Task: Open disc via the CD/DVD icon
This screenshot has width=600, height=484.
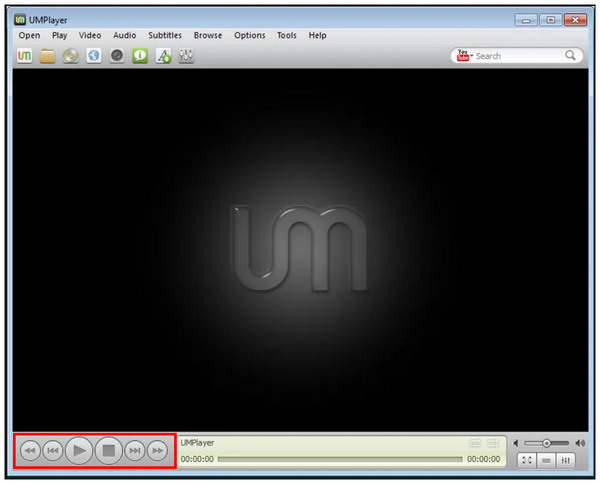Action: pos(71,56)
